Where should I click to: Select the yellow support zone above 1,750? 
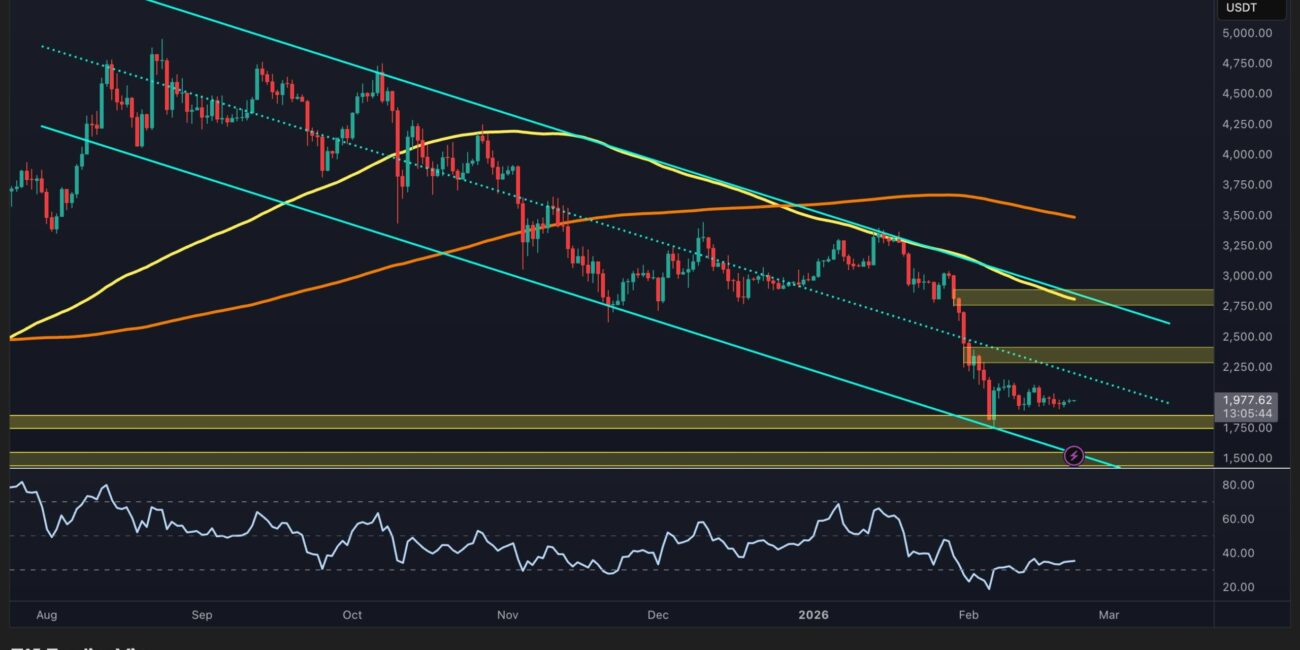(x=500, y=422)
